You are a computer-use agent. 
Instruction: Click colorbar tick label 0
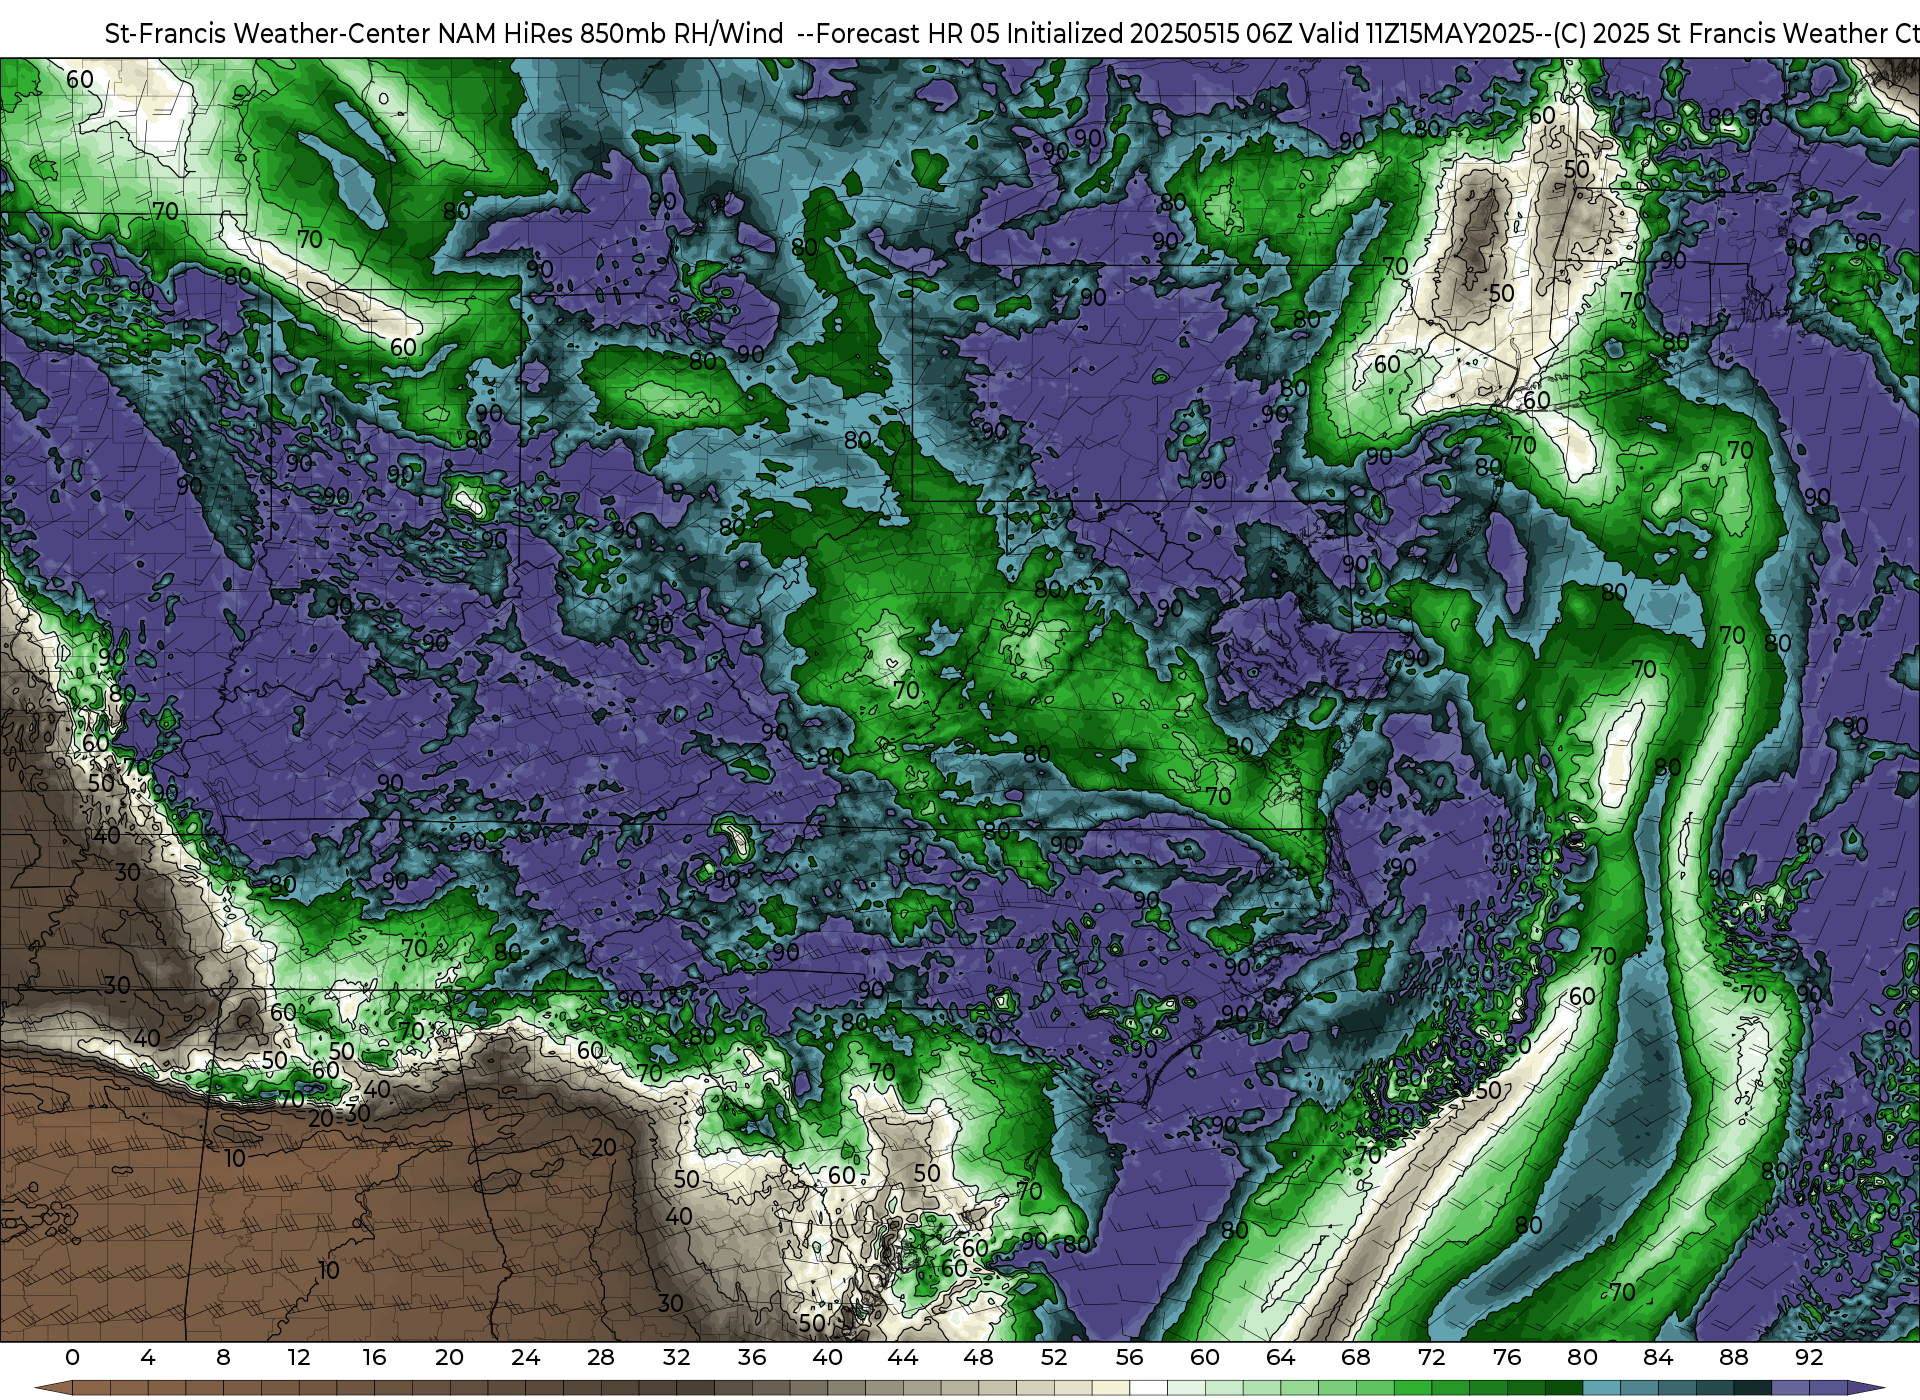tap(72, 1357)
